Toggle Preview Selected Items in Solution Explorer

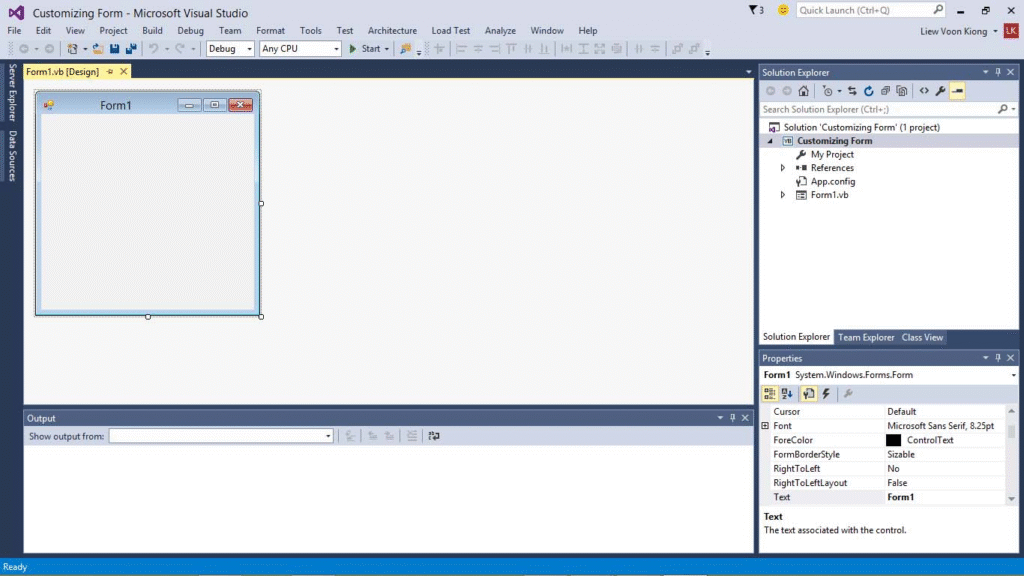click(957, 91)
